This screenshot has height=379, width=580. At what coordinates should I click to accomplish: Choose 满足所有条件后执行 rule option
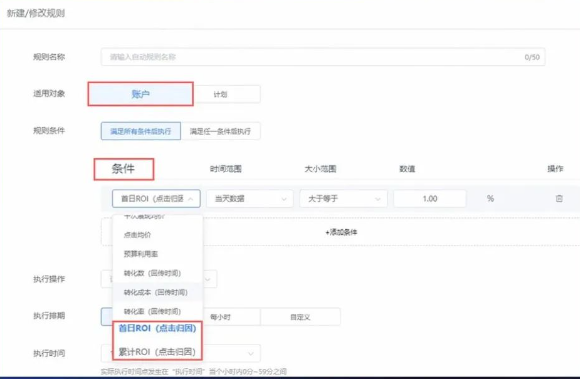point(141,131)
